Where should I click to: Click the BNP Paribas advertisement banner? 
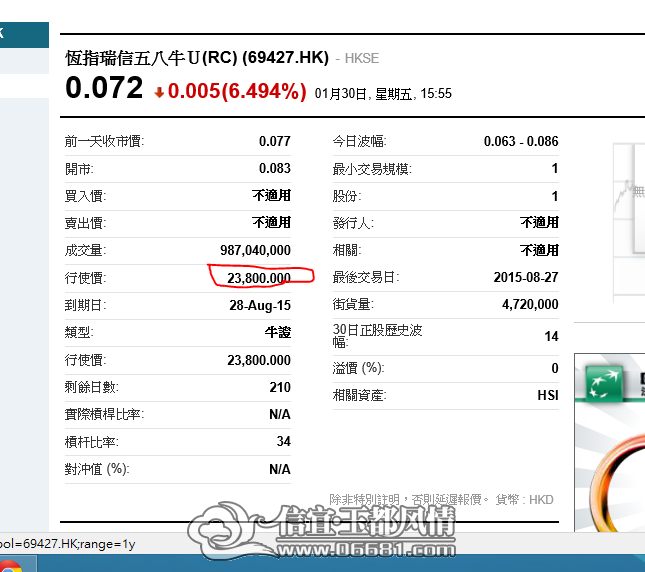point(610,442)
